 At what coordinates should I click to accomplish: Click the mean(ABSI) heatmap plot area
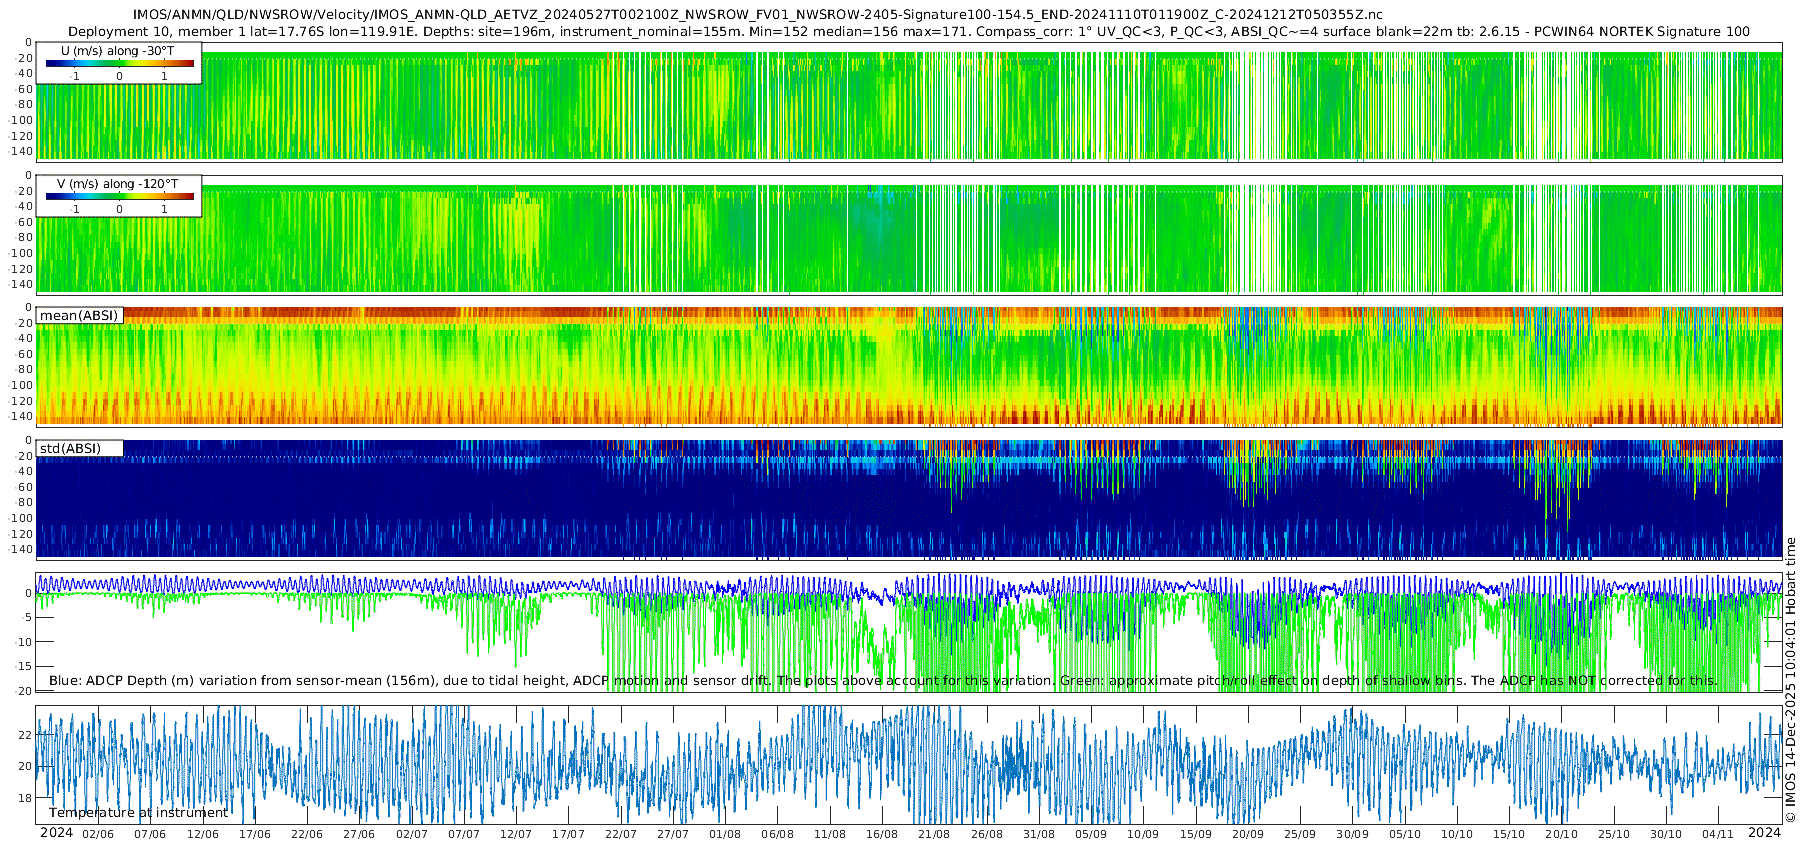[x=909, y=366]
